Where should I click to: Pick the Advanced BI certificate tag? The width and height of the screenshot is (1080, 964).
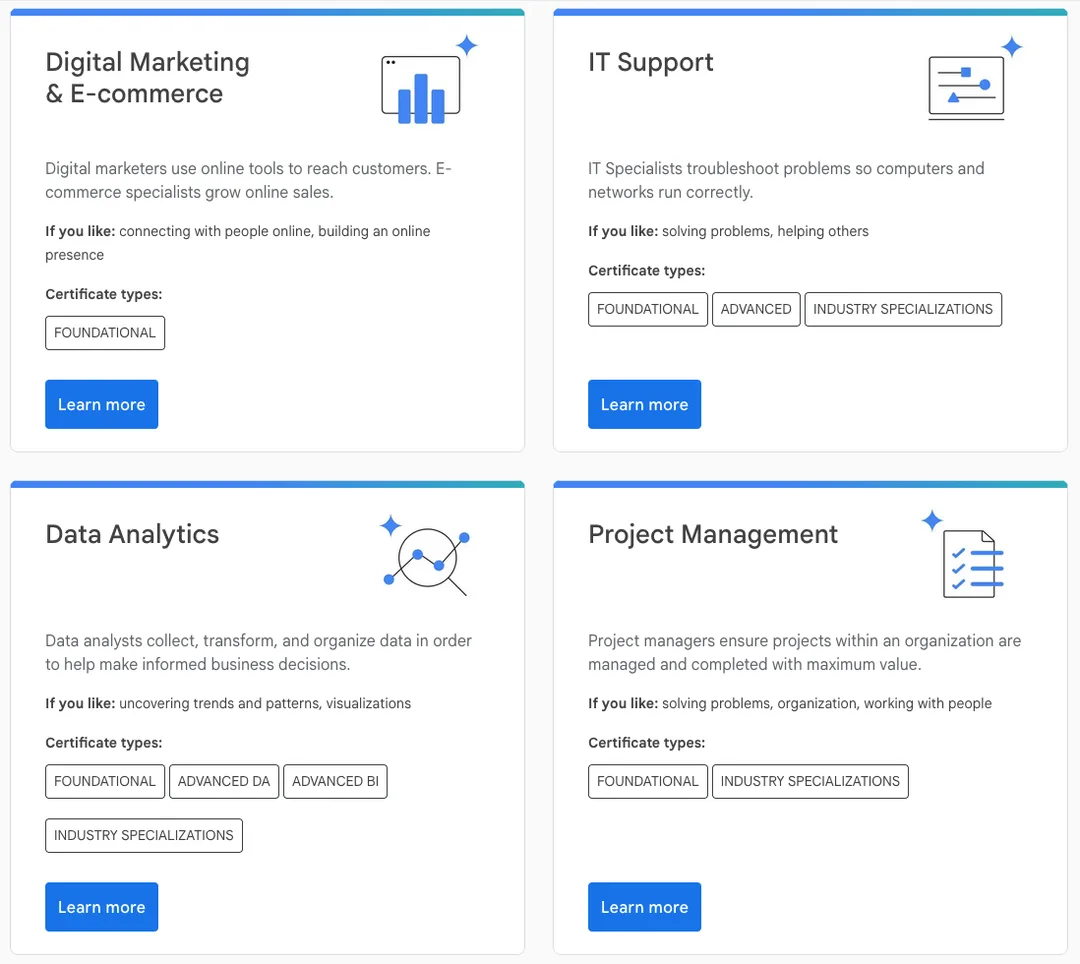[335, 782]
